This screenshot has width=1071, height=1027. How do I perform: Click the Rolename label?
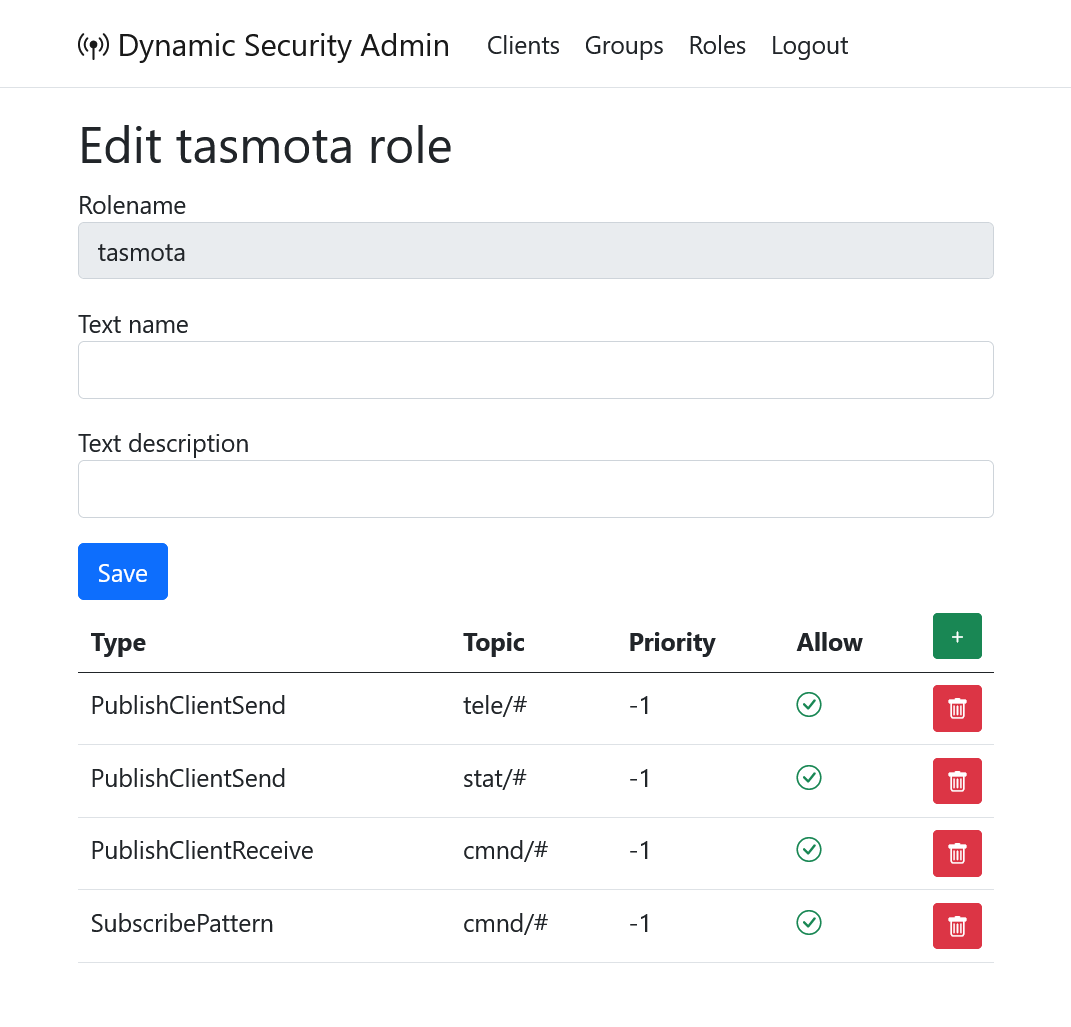point(132,206)
